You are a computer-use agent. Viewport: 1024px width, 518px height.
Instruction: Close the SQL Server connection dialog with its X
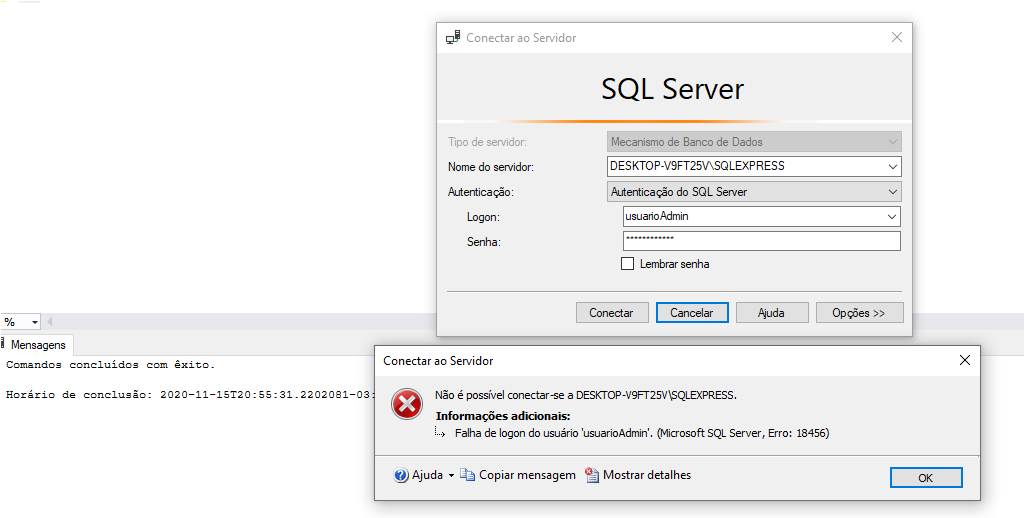coord(896,38)
